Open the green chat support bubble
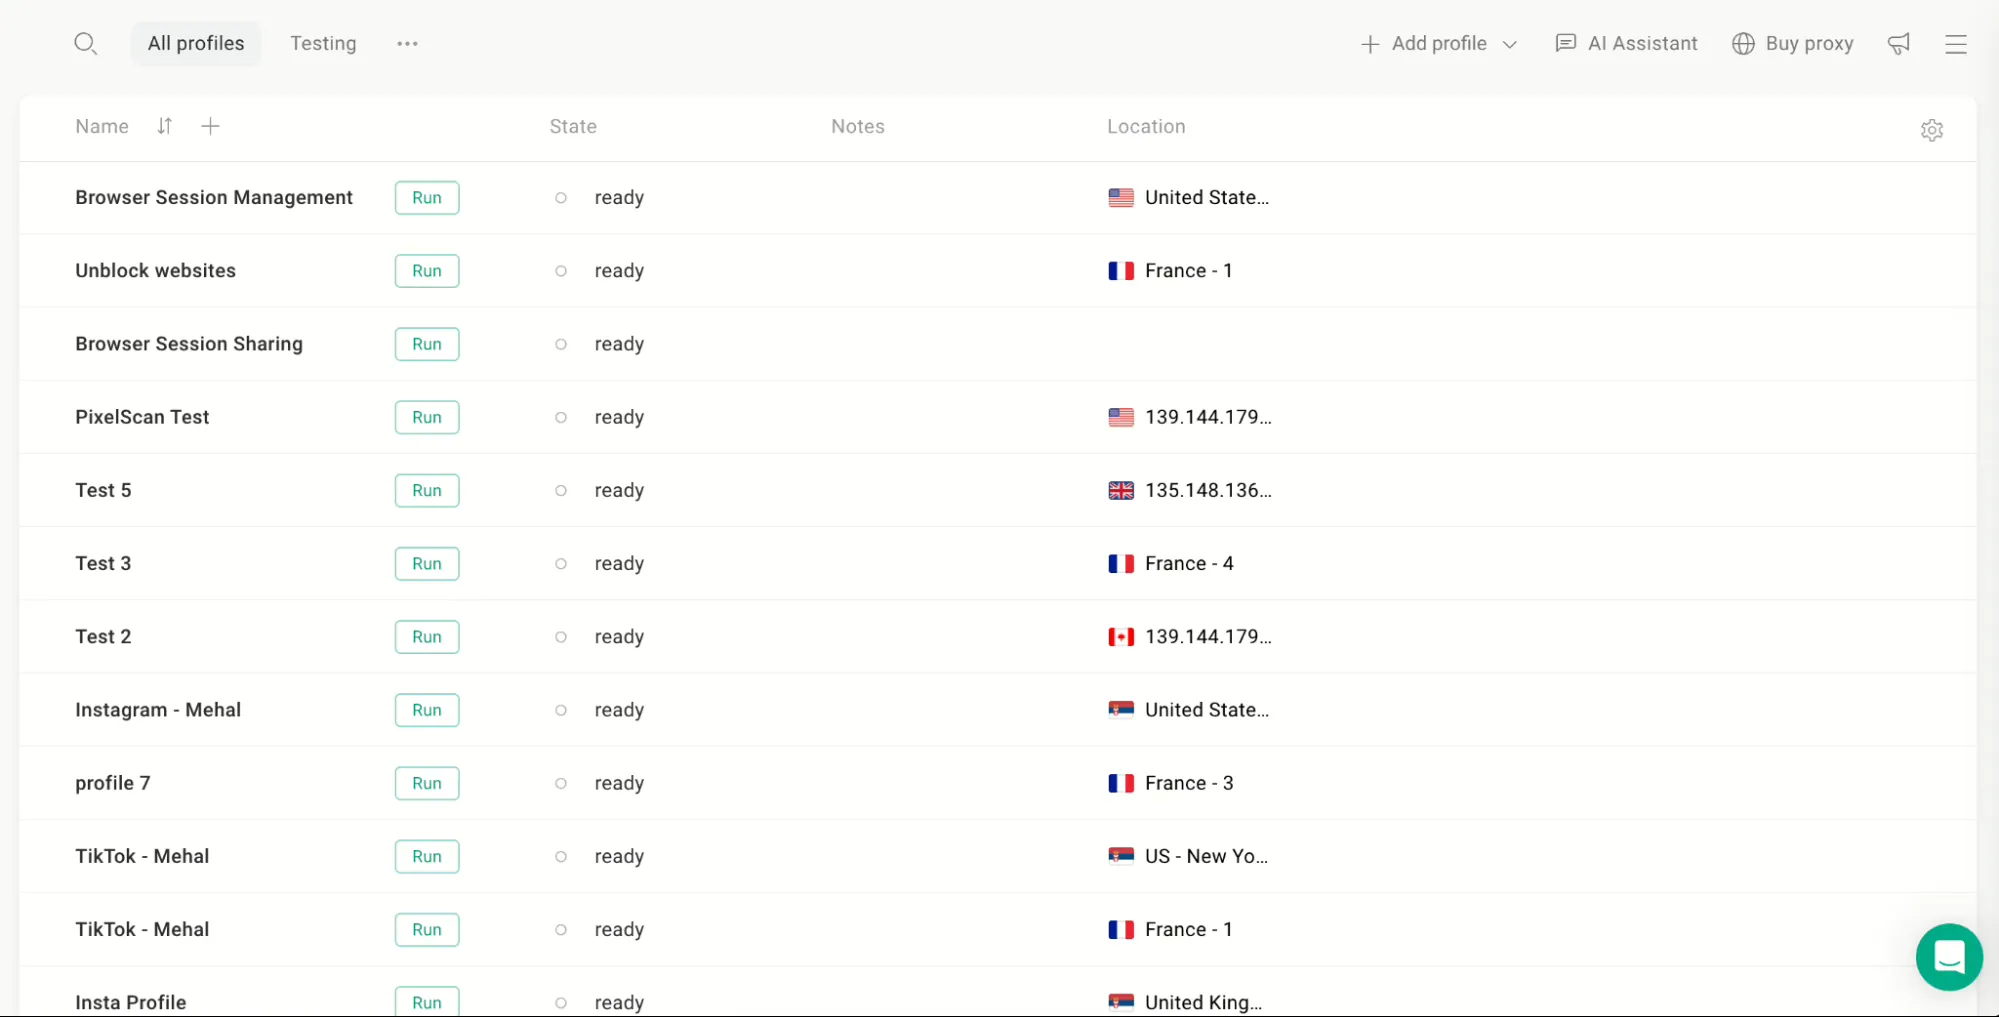This screenshot has width=1999, height=1017. click(x=1948, y=956)
